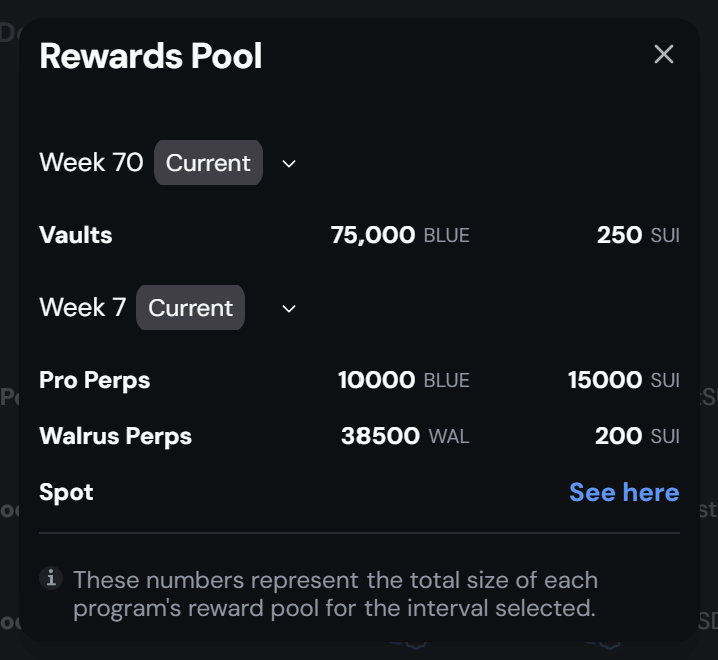Click the 38500 WAL Walrus Perps amount
This screenshot has width=718, height=660.
click(404, 436)
